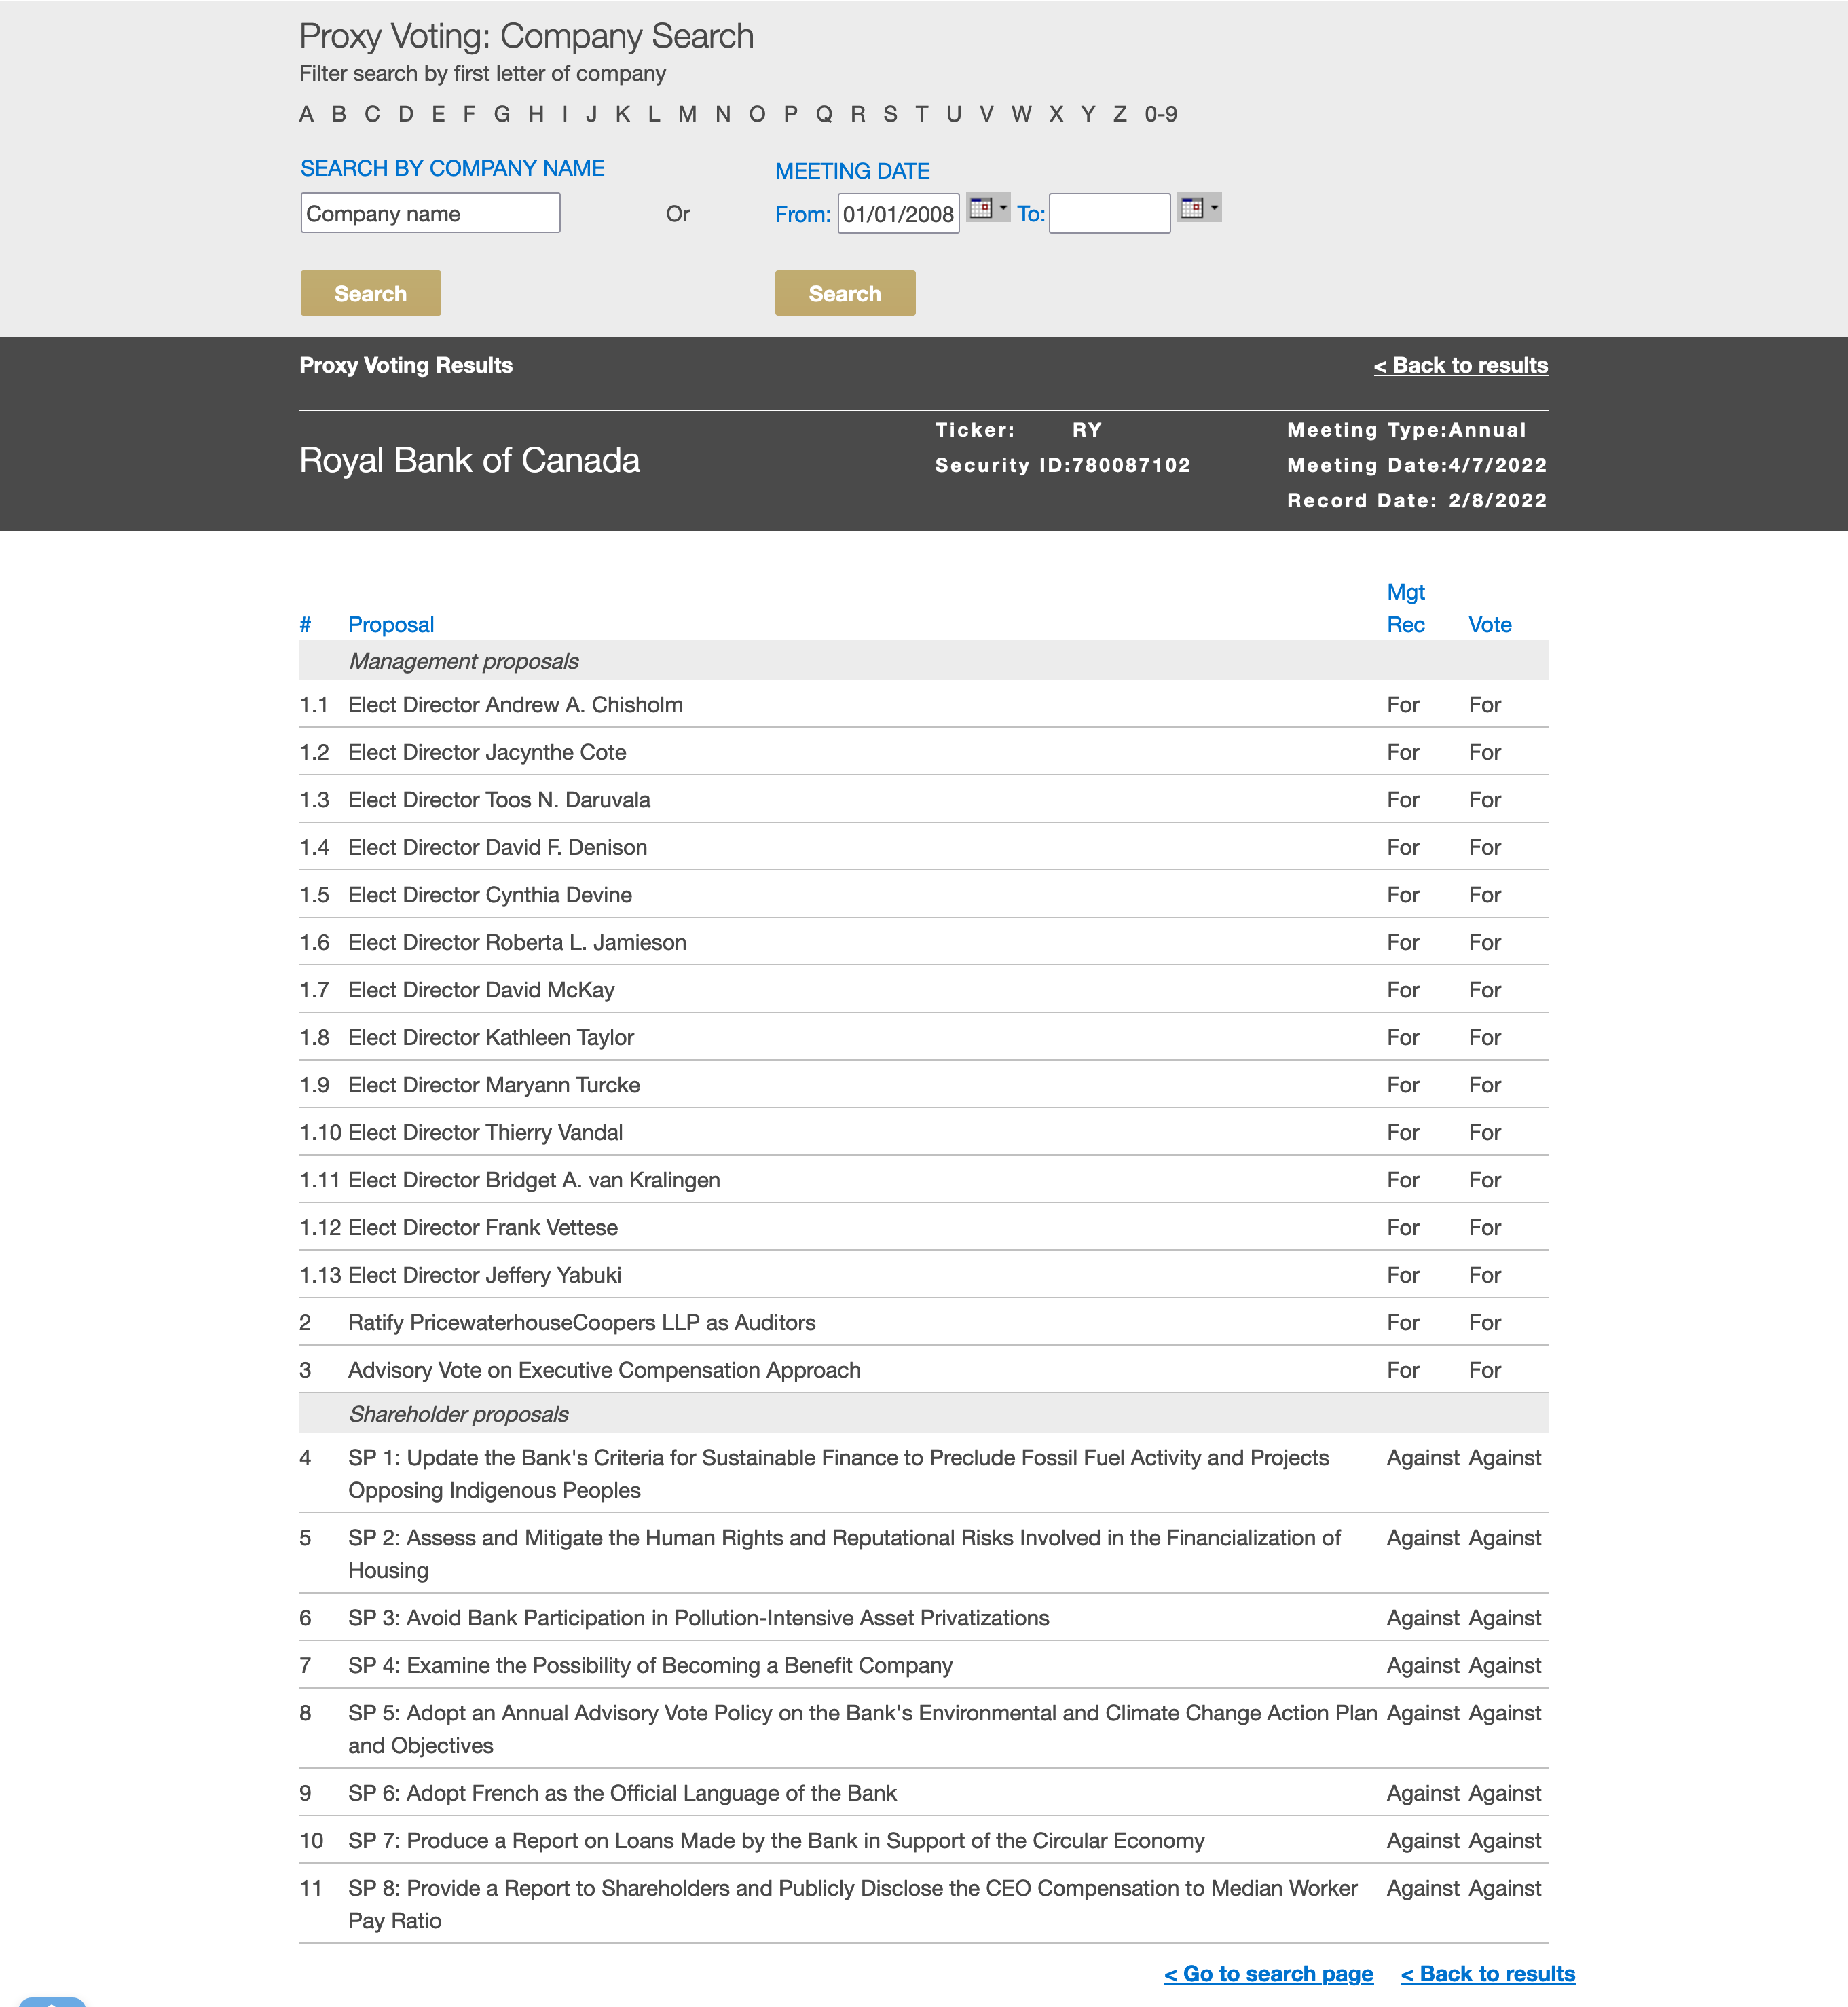Click the empty To date field
The width and height of the screenshot is (1848, 2007).
[x=1108, y=214]
